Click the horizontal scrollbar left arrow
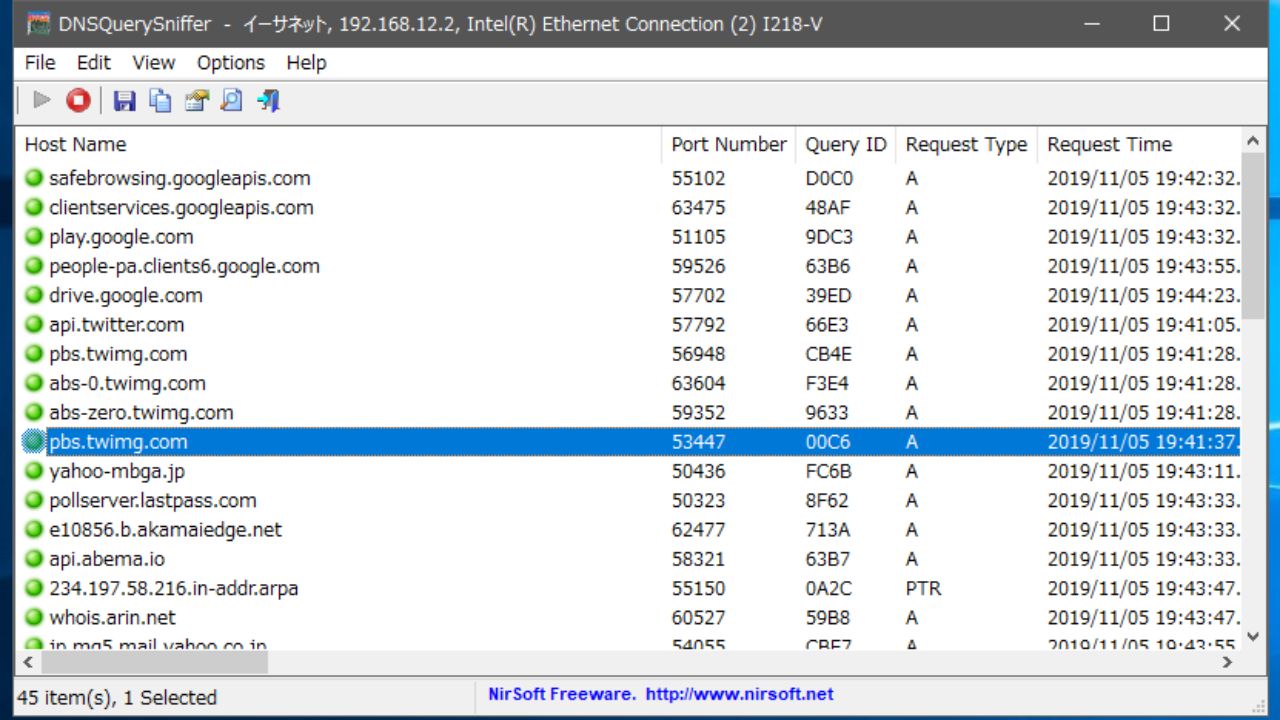The height and width of the screenshot is (720, 1280). click(28, 662)
